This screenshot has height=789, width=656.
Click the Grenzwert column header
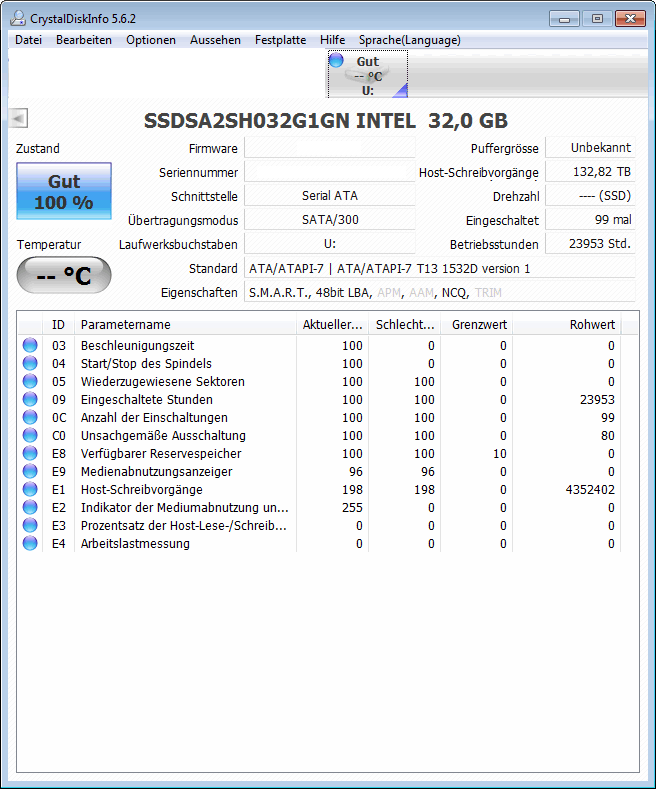point(476,325)
